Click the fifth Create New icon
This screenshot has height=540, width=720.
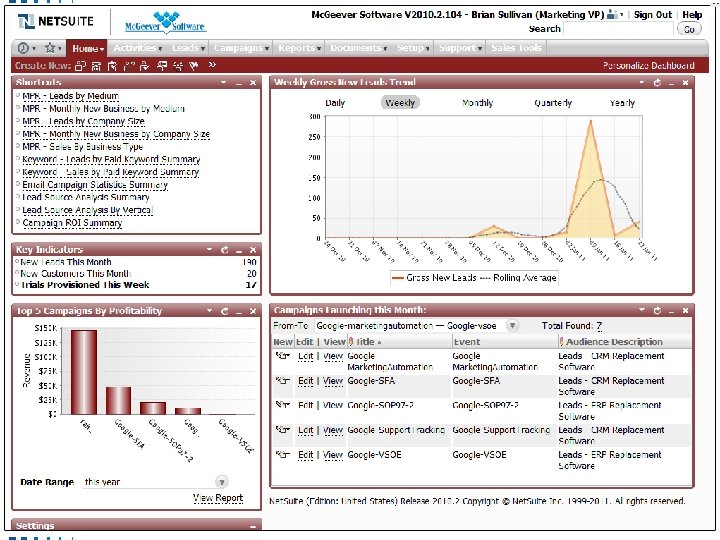click(145, 66)
